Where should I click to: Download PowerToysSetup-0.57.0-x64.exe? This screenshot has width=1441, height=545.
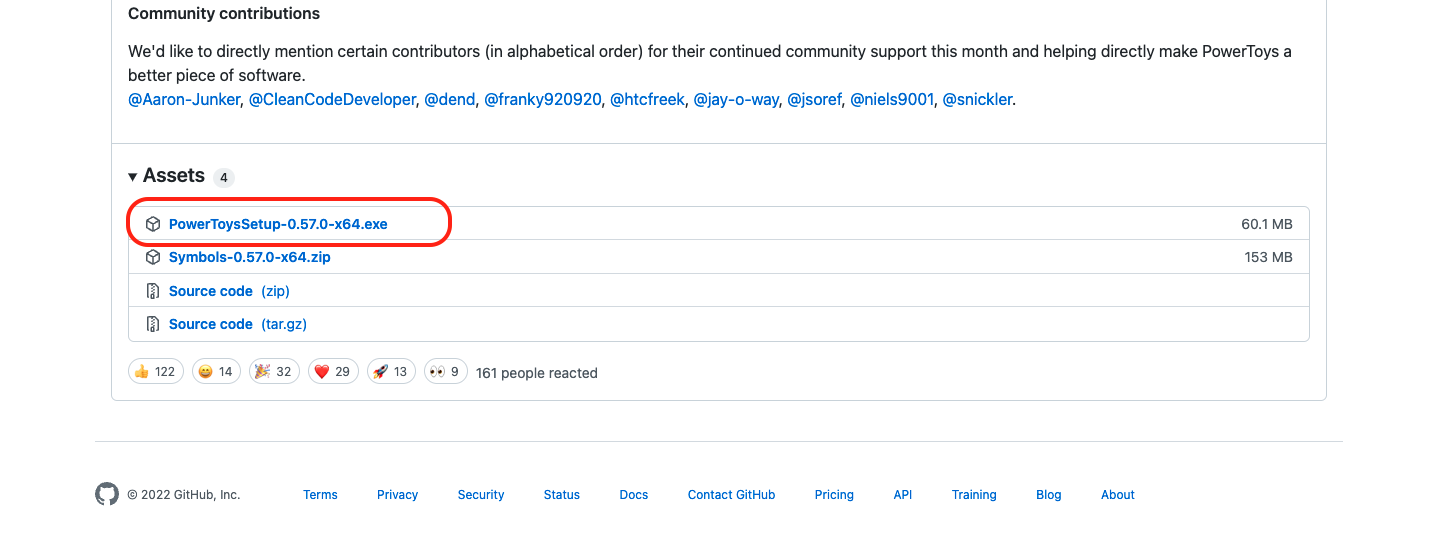click(278, 224)
